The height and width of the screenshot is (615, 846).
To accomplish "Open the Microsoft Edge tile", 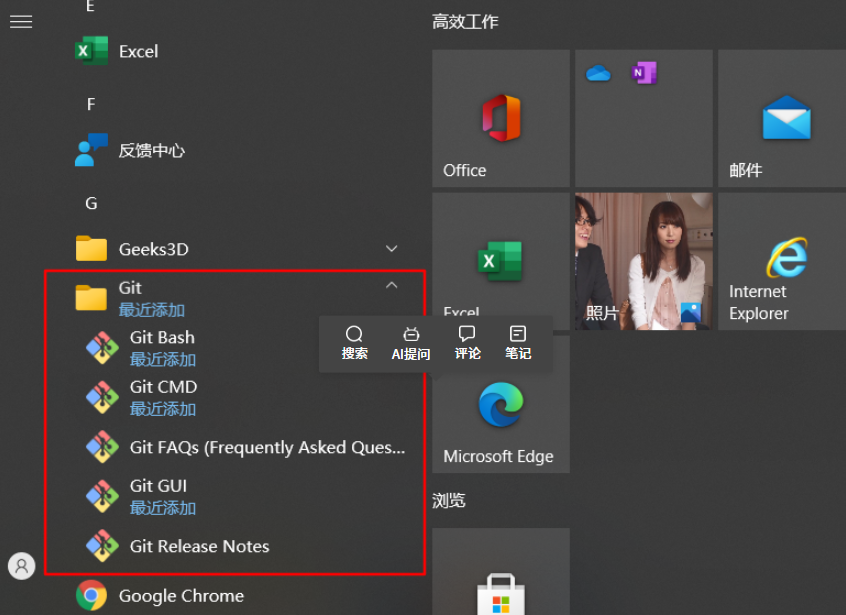I will (501, 404).
